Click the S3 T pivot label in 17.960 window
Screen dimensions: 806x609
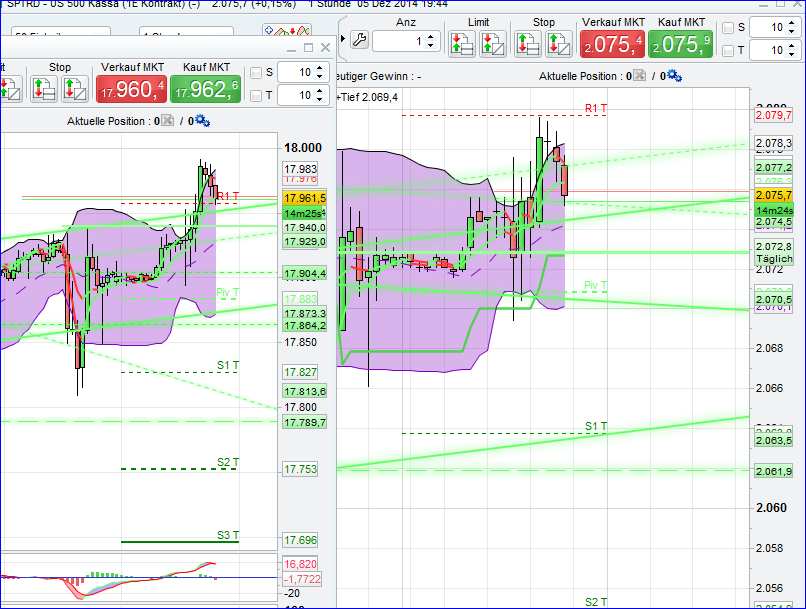tap(228, 535)
